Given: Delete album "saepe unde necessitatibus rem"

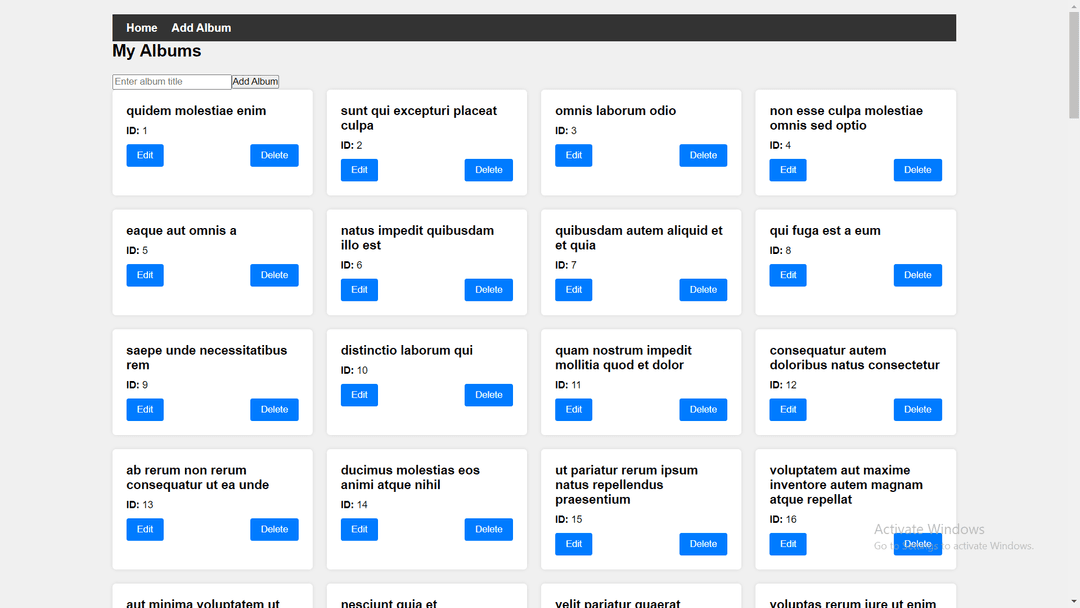Looking at the screenshot, I should [274, 410].
